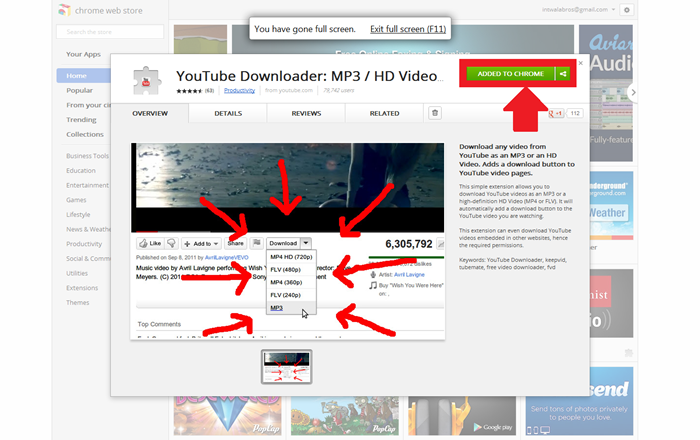Click the large extension screenshot preview
Image resolution: width=700 pixels, height=440 pixels.
(288, 241)
